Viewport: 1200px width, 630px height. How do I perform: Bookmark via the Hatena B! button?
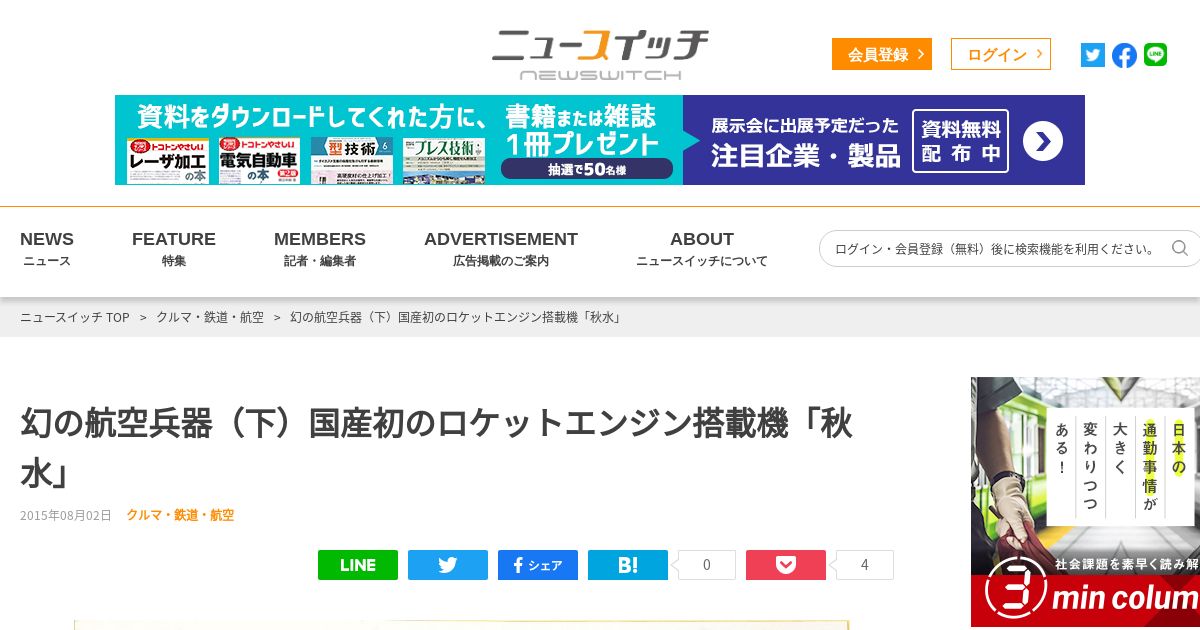(628, 565)
